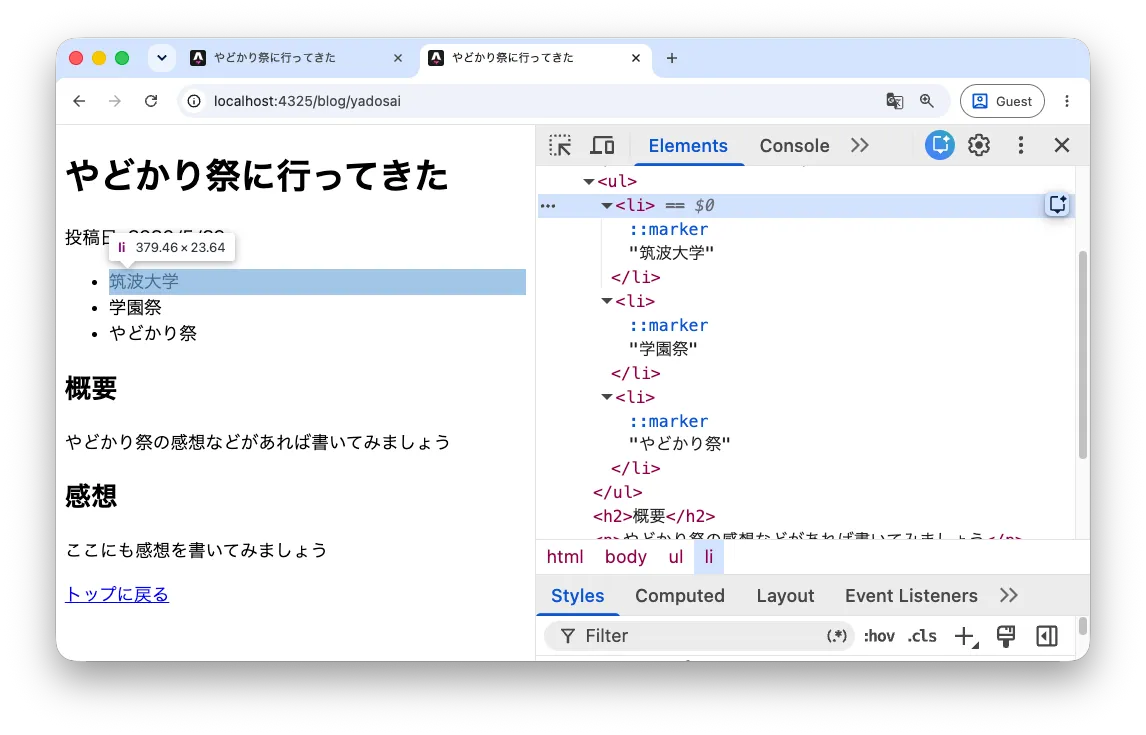Switch to the Console panel tab
1146x735 pixels.
(x=794, y=145)
